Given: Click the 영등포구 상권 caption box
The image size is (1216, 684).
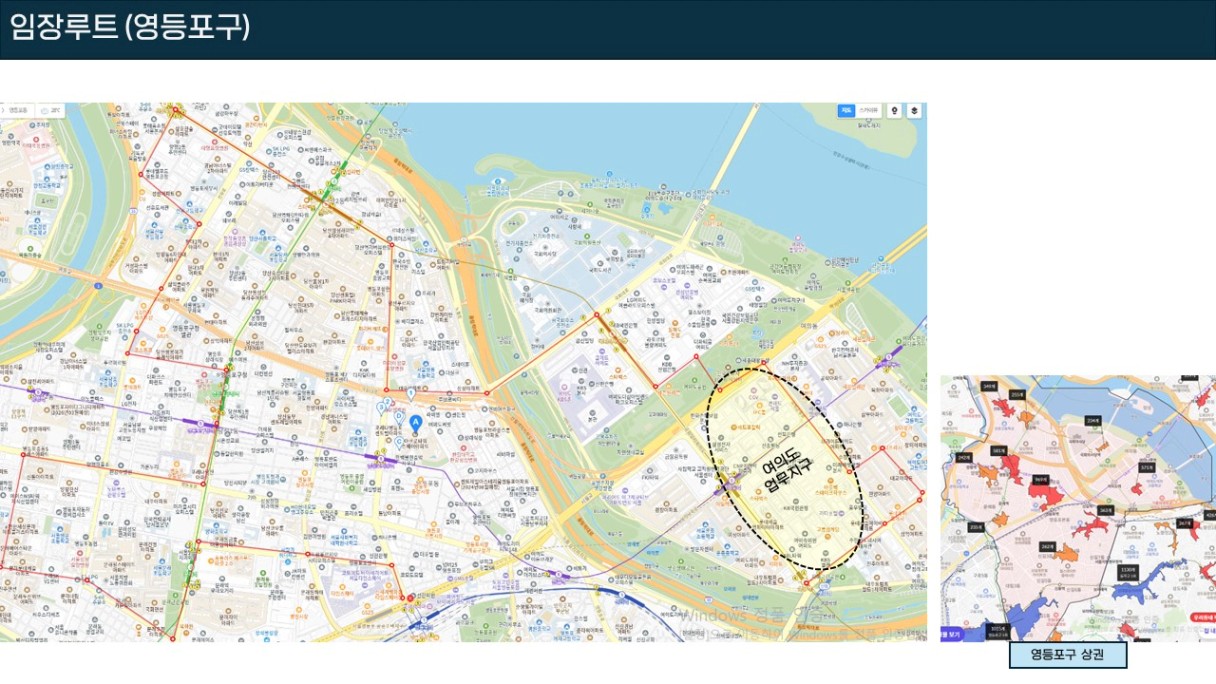Looking at the screenshot, I should [1067, 655].
